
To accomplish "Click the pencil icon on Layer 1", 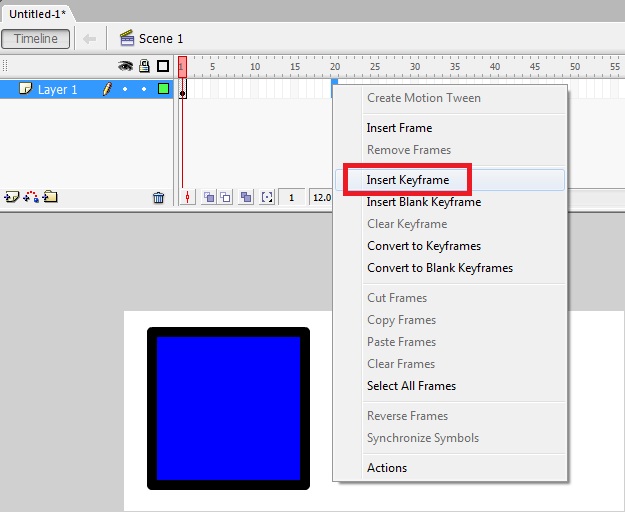I will 107,89.
